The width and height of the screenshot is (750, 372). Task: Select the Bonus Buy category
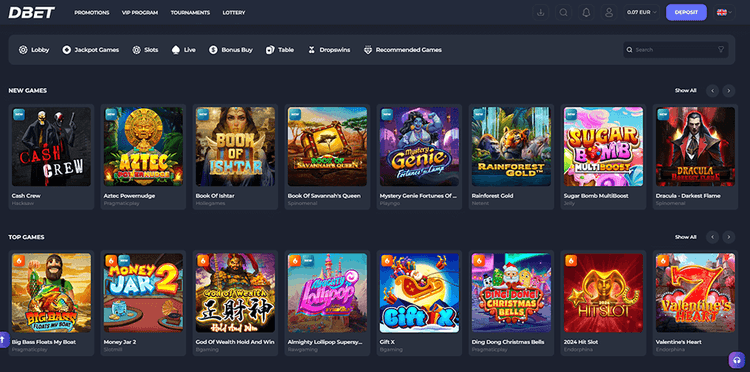click(231, 50)
